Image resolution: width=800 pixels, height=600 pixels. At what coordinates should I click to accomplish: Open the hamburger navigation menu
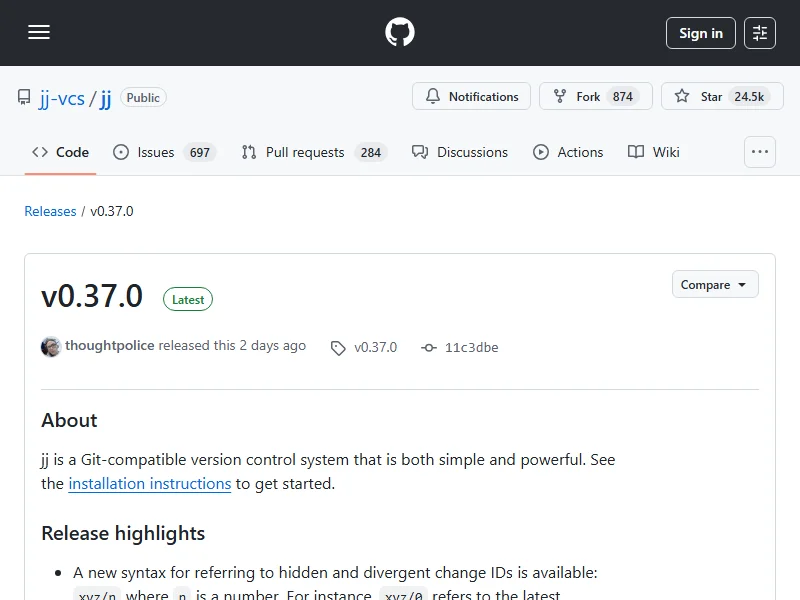pyautogui.click(x=39, y=33)
